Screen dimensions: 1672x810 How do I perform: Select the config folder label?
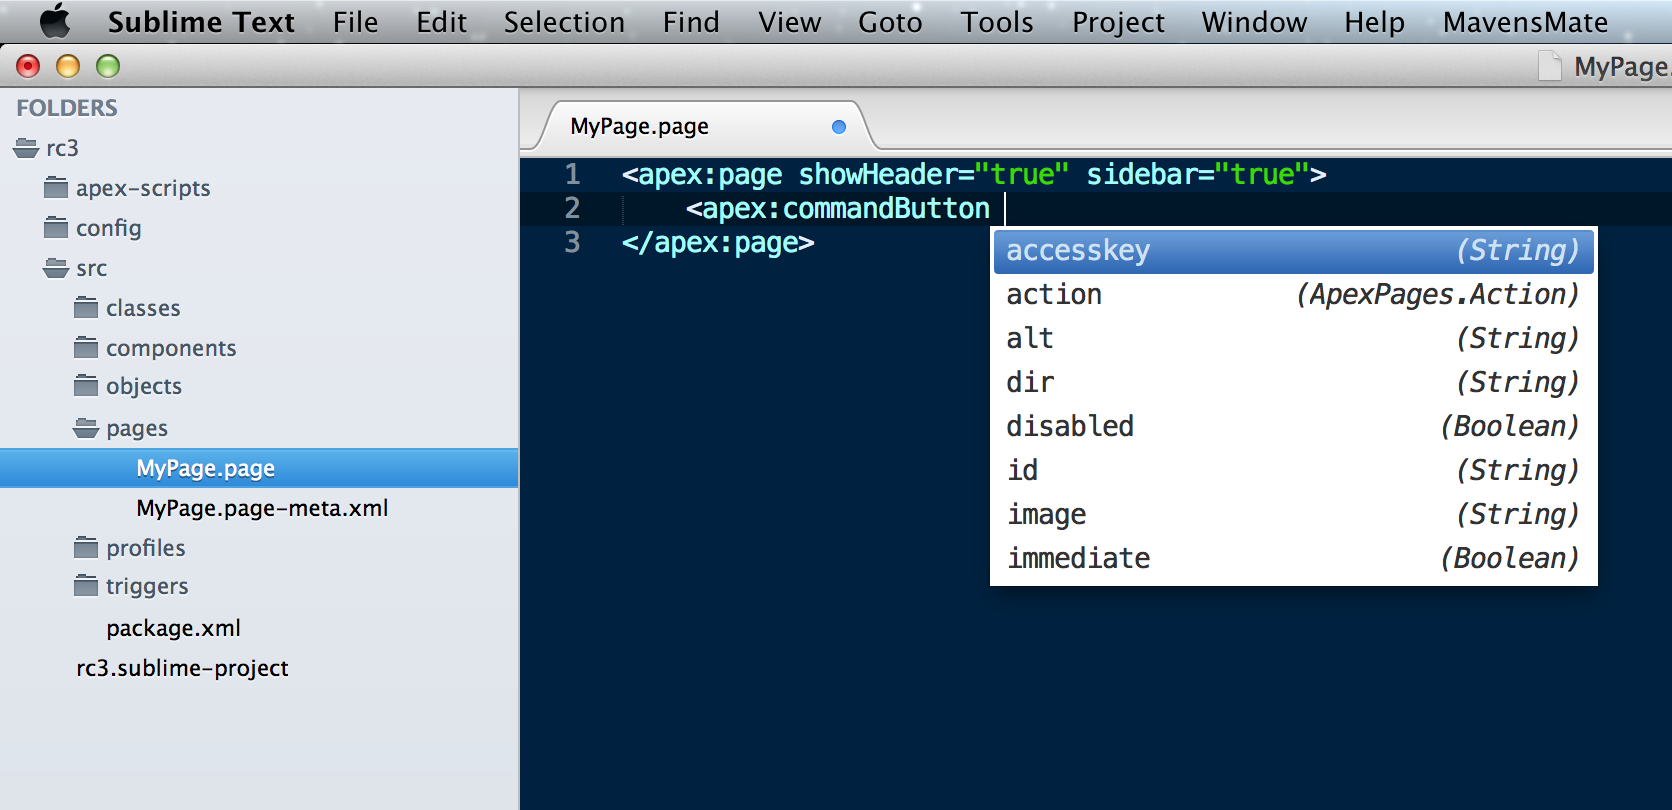coord(108,228)
